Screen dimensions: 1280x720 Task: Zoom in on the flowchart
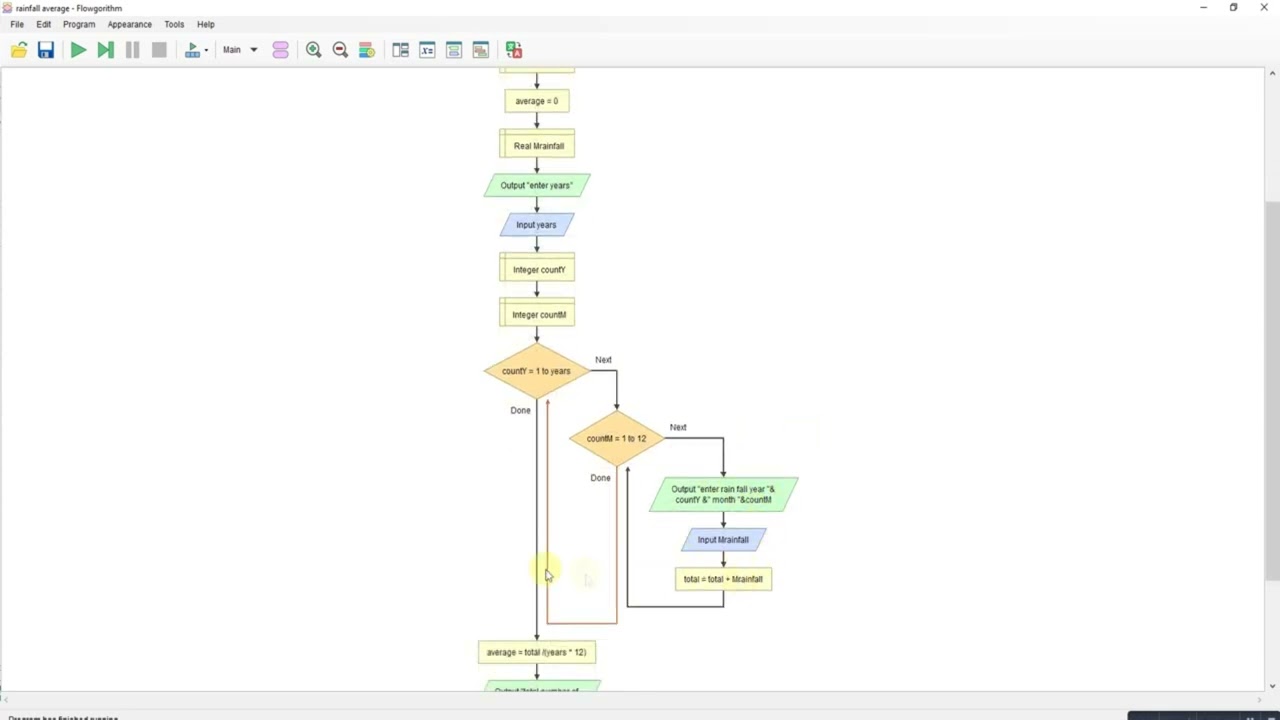pyautogui.click(x=313, y=50)
